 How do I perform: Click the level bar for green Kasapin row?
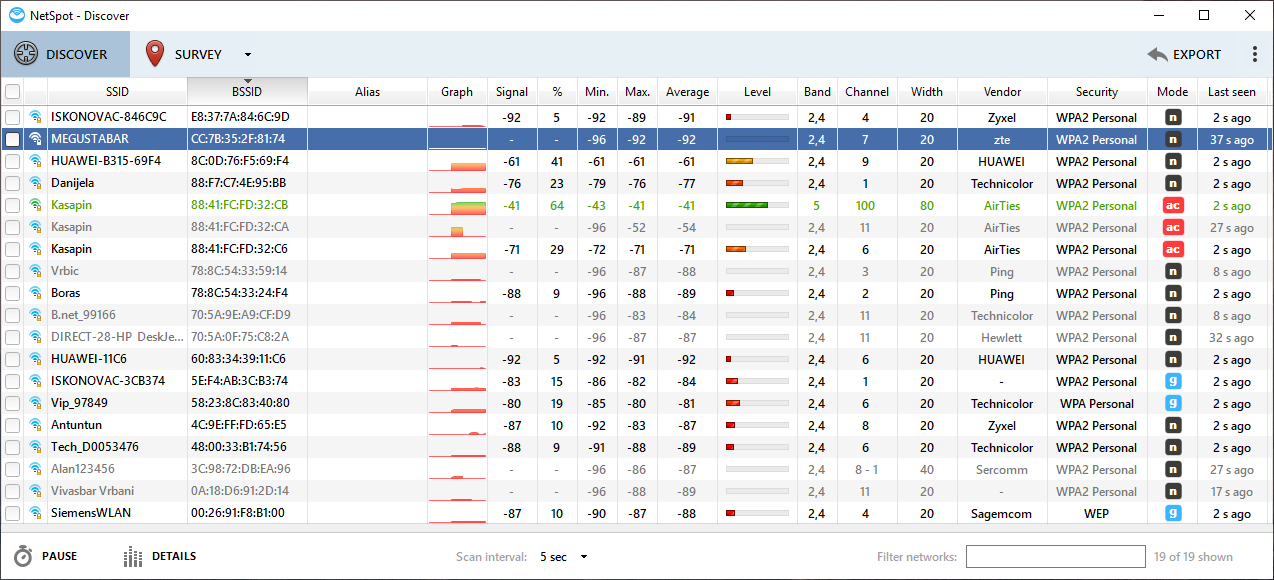click(757, 205)
